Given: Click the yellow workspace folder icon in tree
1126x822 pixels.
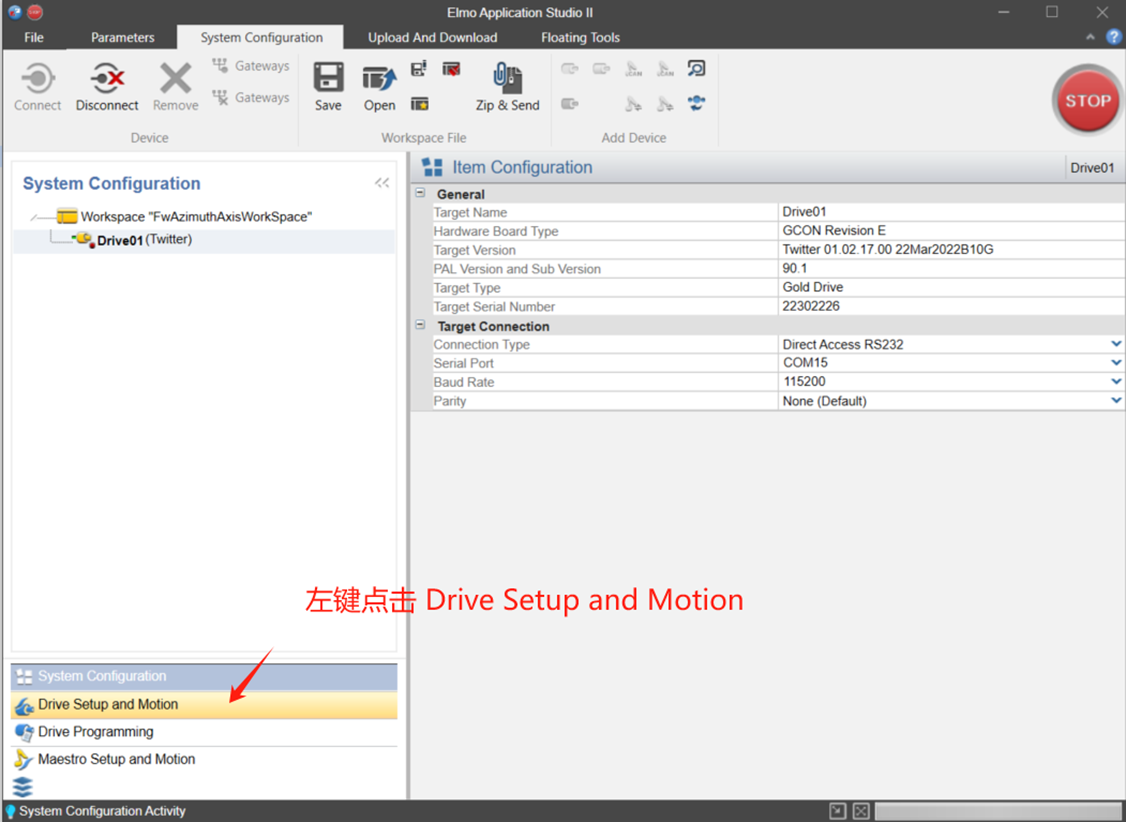Looking at the screenshot, I should pos(67,216).
